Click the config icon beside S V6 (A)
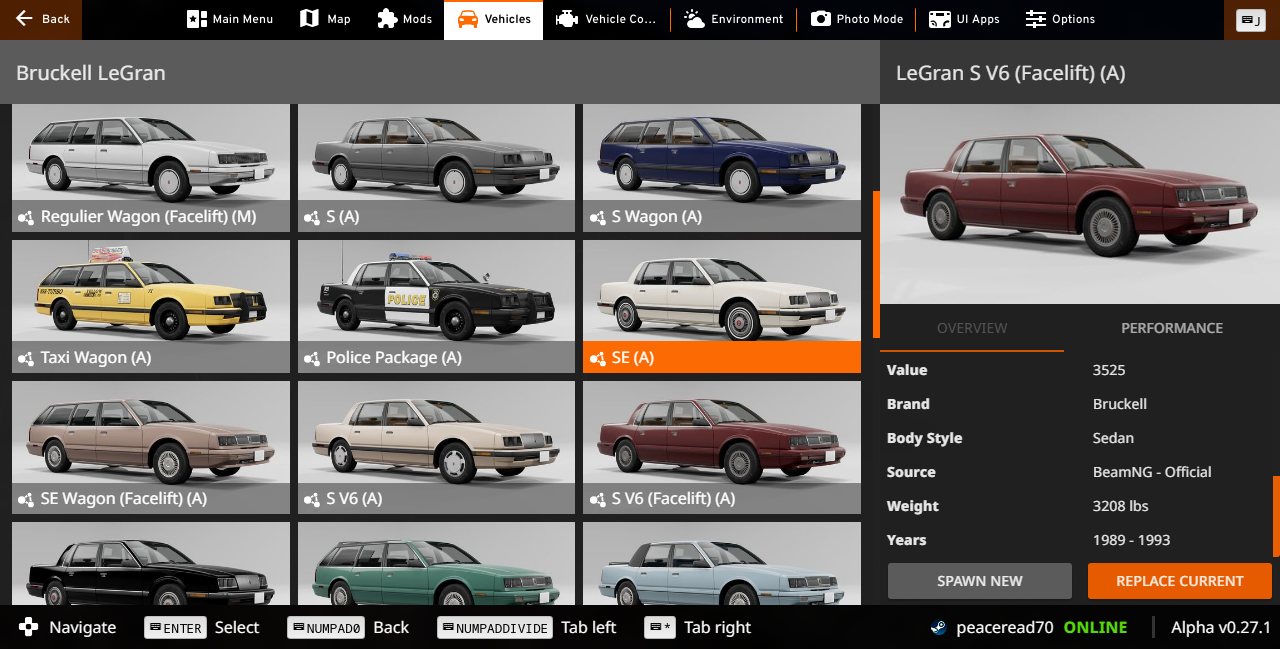The image size is (1280, 649). tap(312, 499)
